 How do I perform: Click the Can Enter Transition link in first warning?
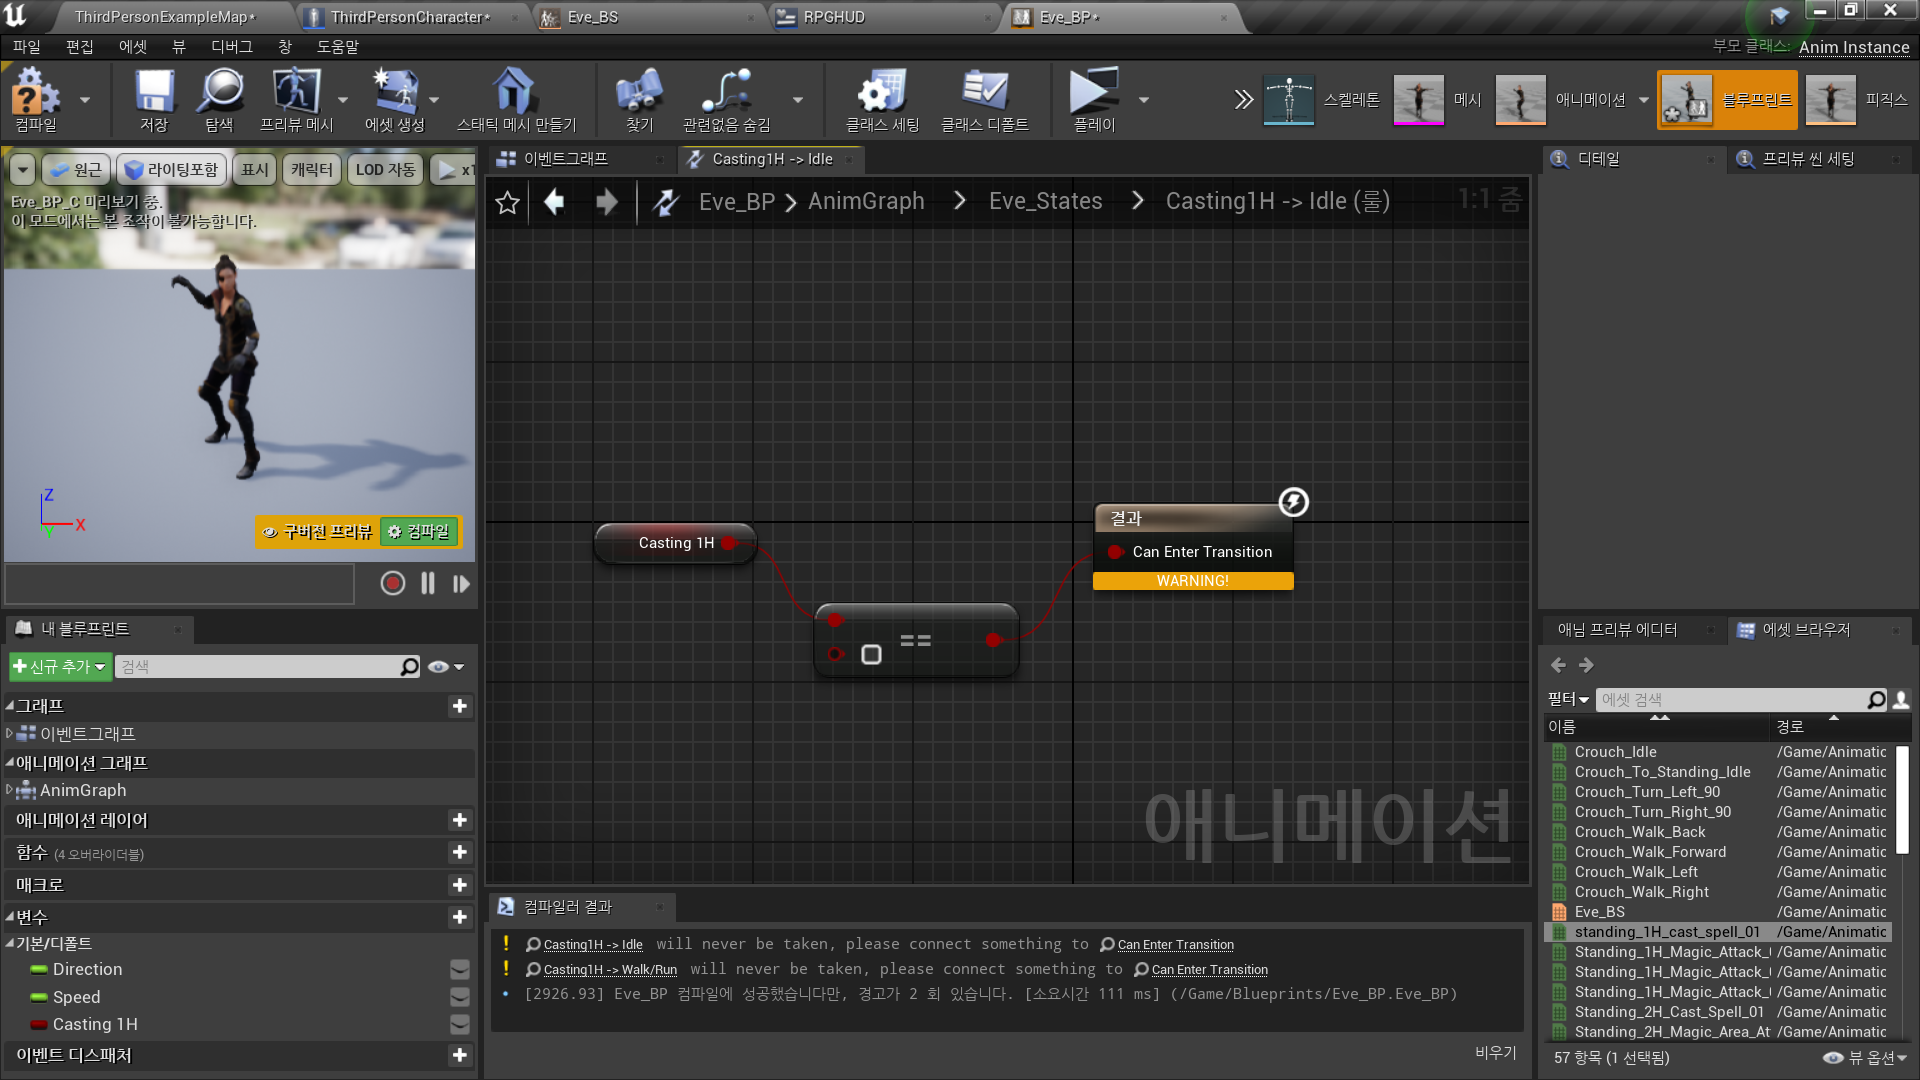pyautogui.click(x=1175, y=945)
